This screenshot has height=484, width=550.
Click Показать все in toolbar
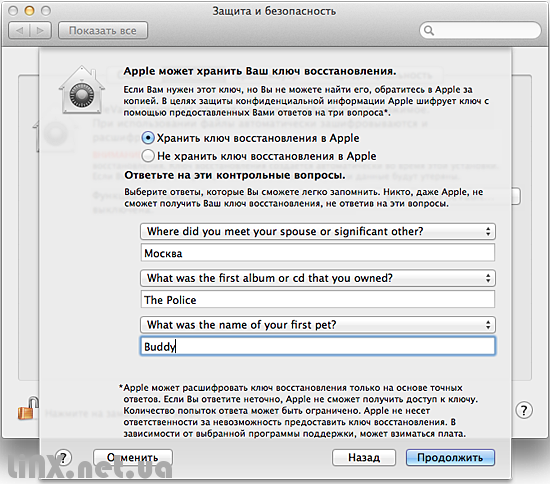point(103,31)
